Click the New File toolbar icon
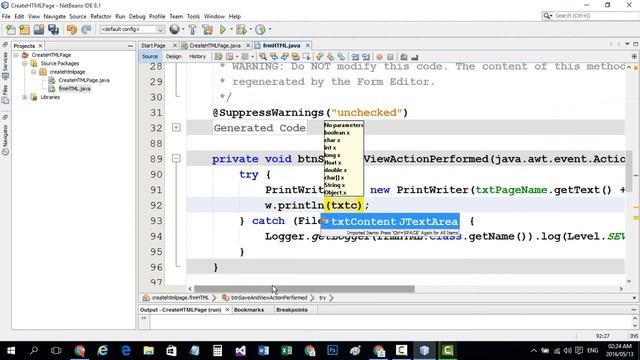640x360 pixels. click(11, 29)
